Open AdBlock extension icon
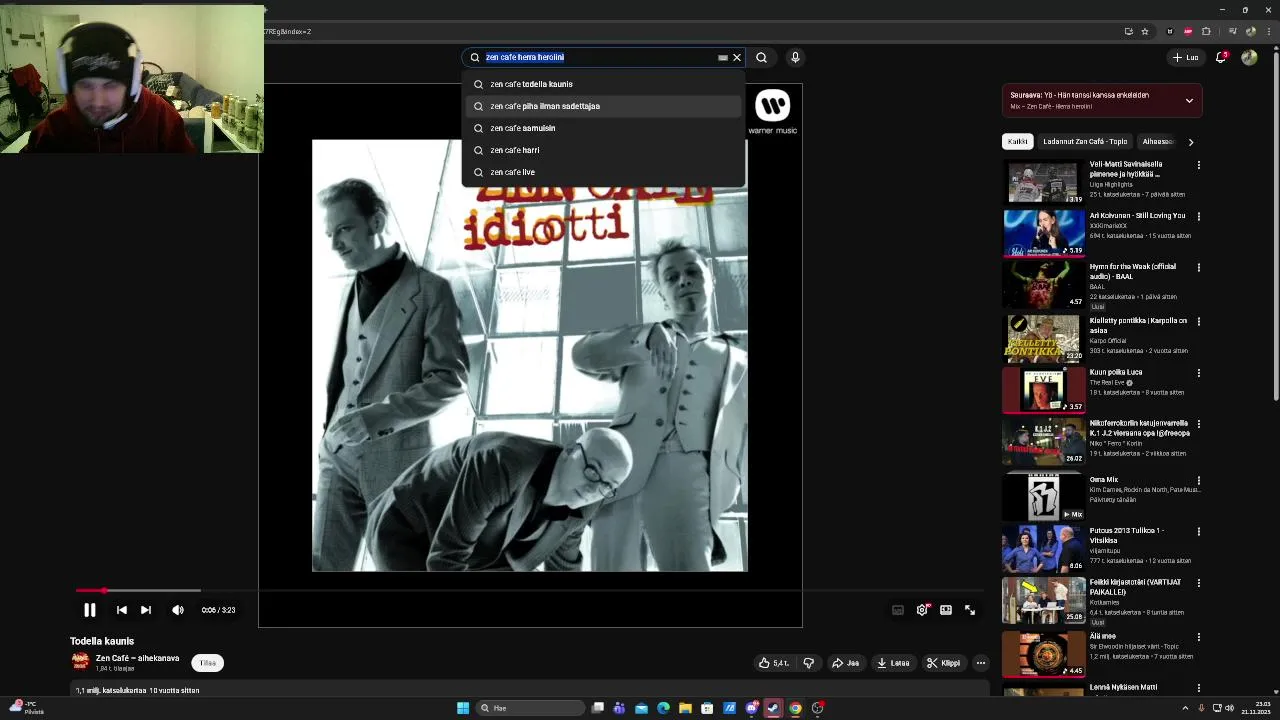Screen dimensions: 1280x720 coord(1188,31)
